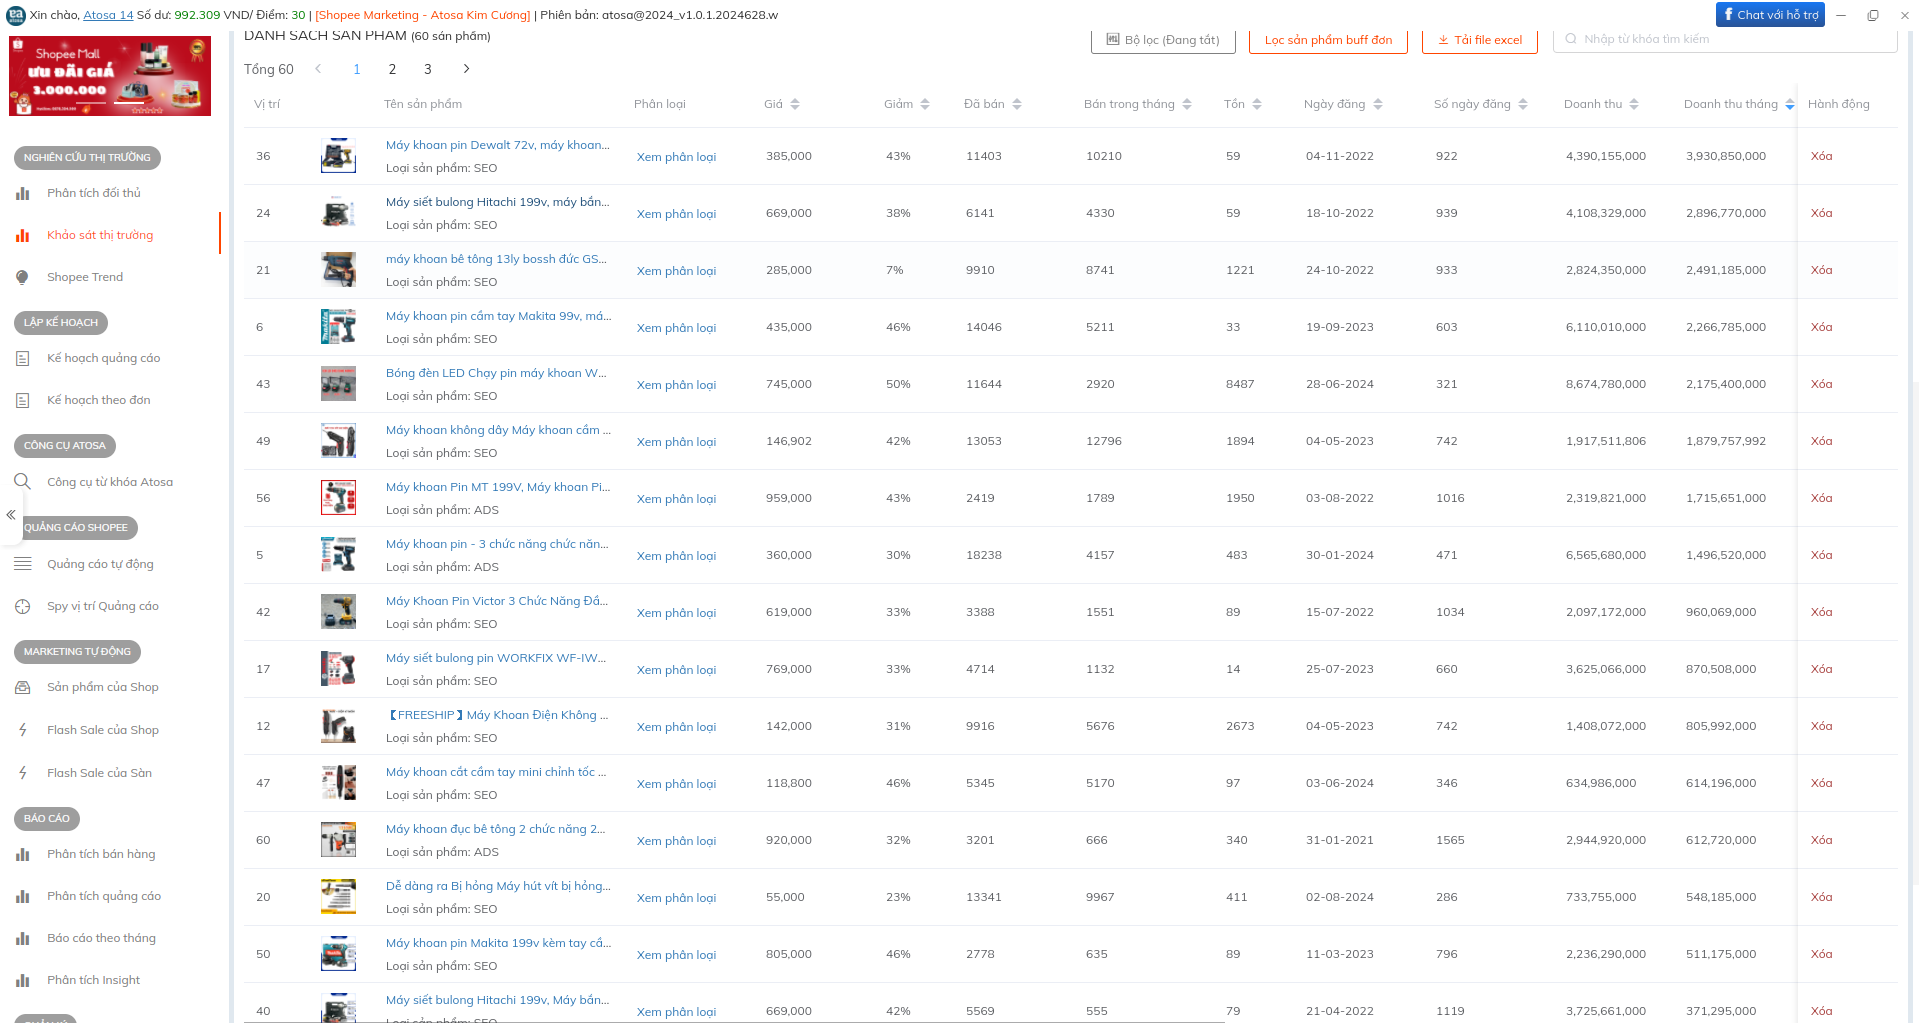The height and width of the screenshot is (1023, 1919).
Task: Open pagination page 3
Action: pyautogui.click(x=428, y=69)
